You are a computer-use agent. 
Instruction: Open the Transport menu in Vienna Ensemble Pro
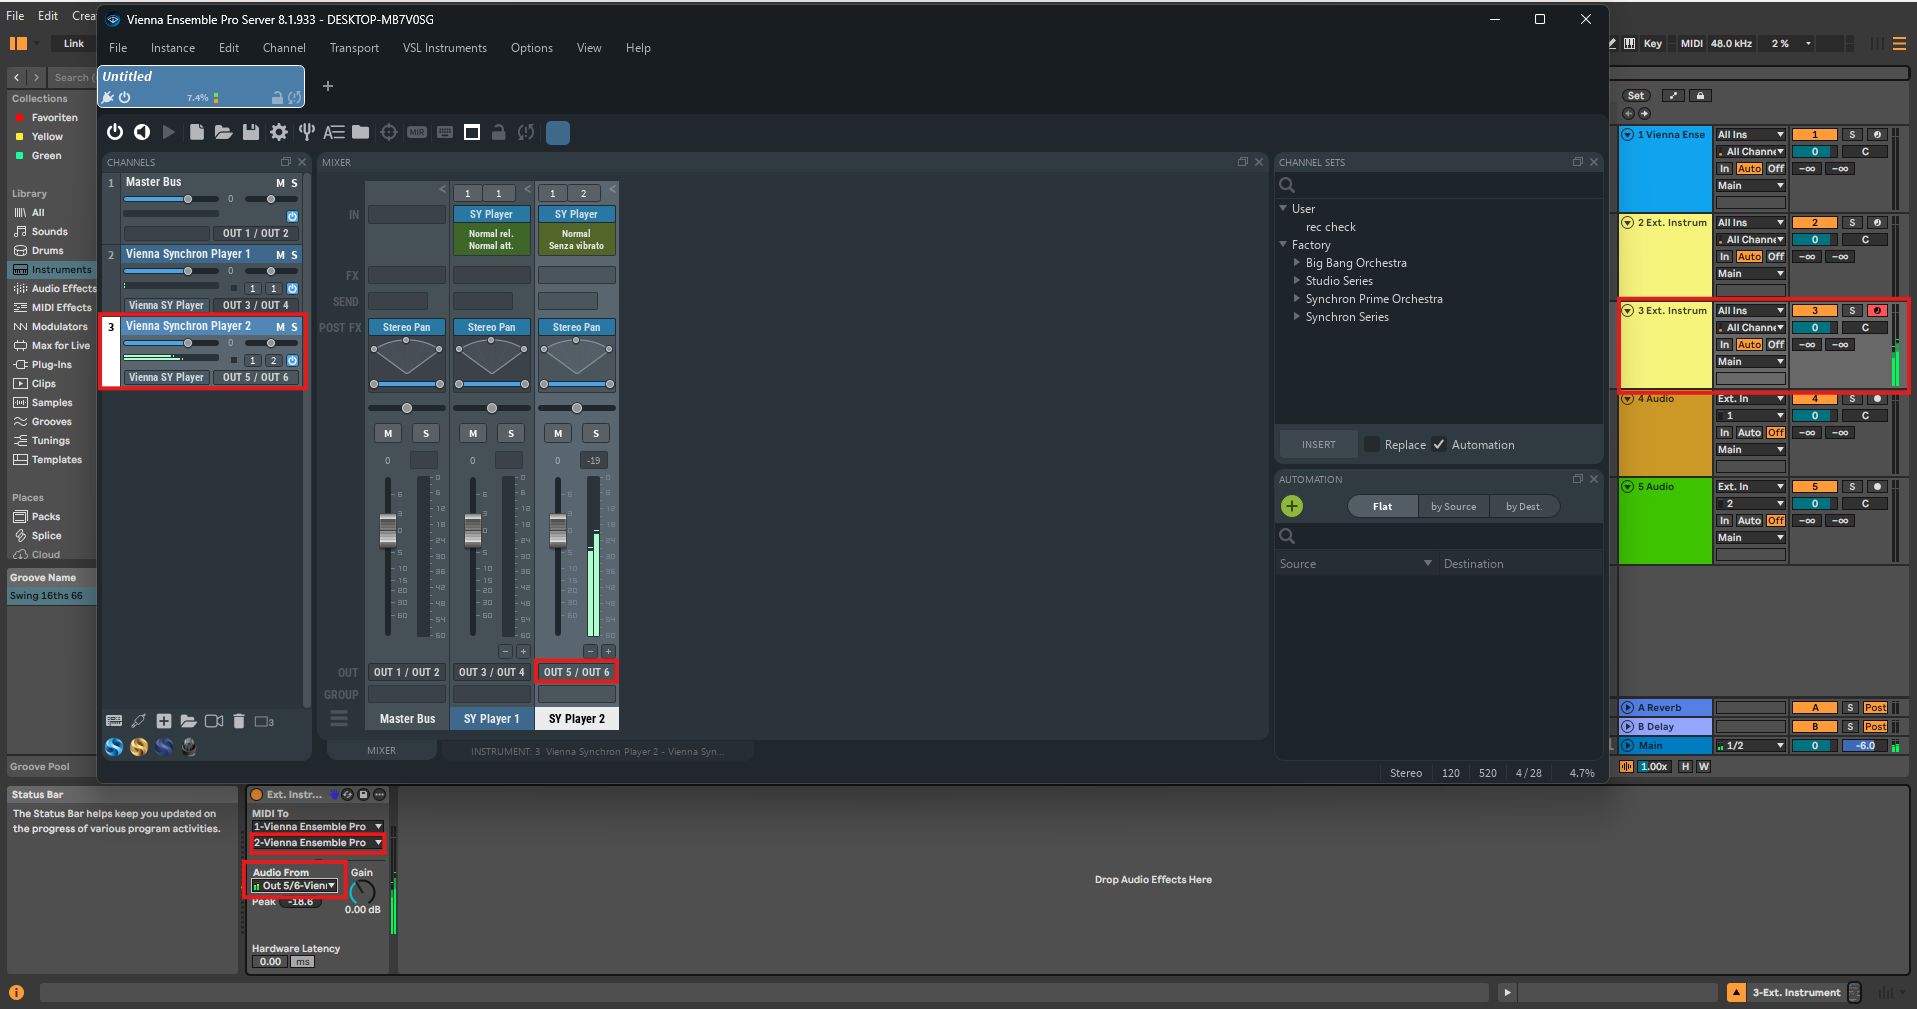[x=354, y=48]
